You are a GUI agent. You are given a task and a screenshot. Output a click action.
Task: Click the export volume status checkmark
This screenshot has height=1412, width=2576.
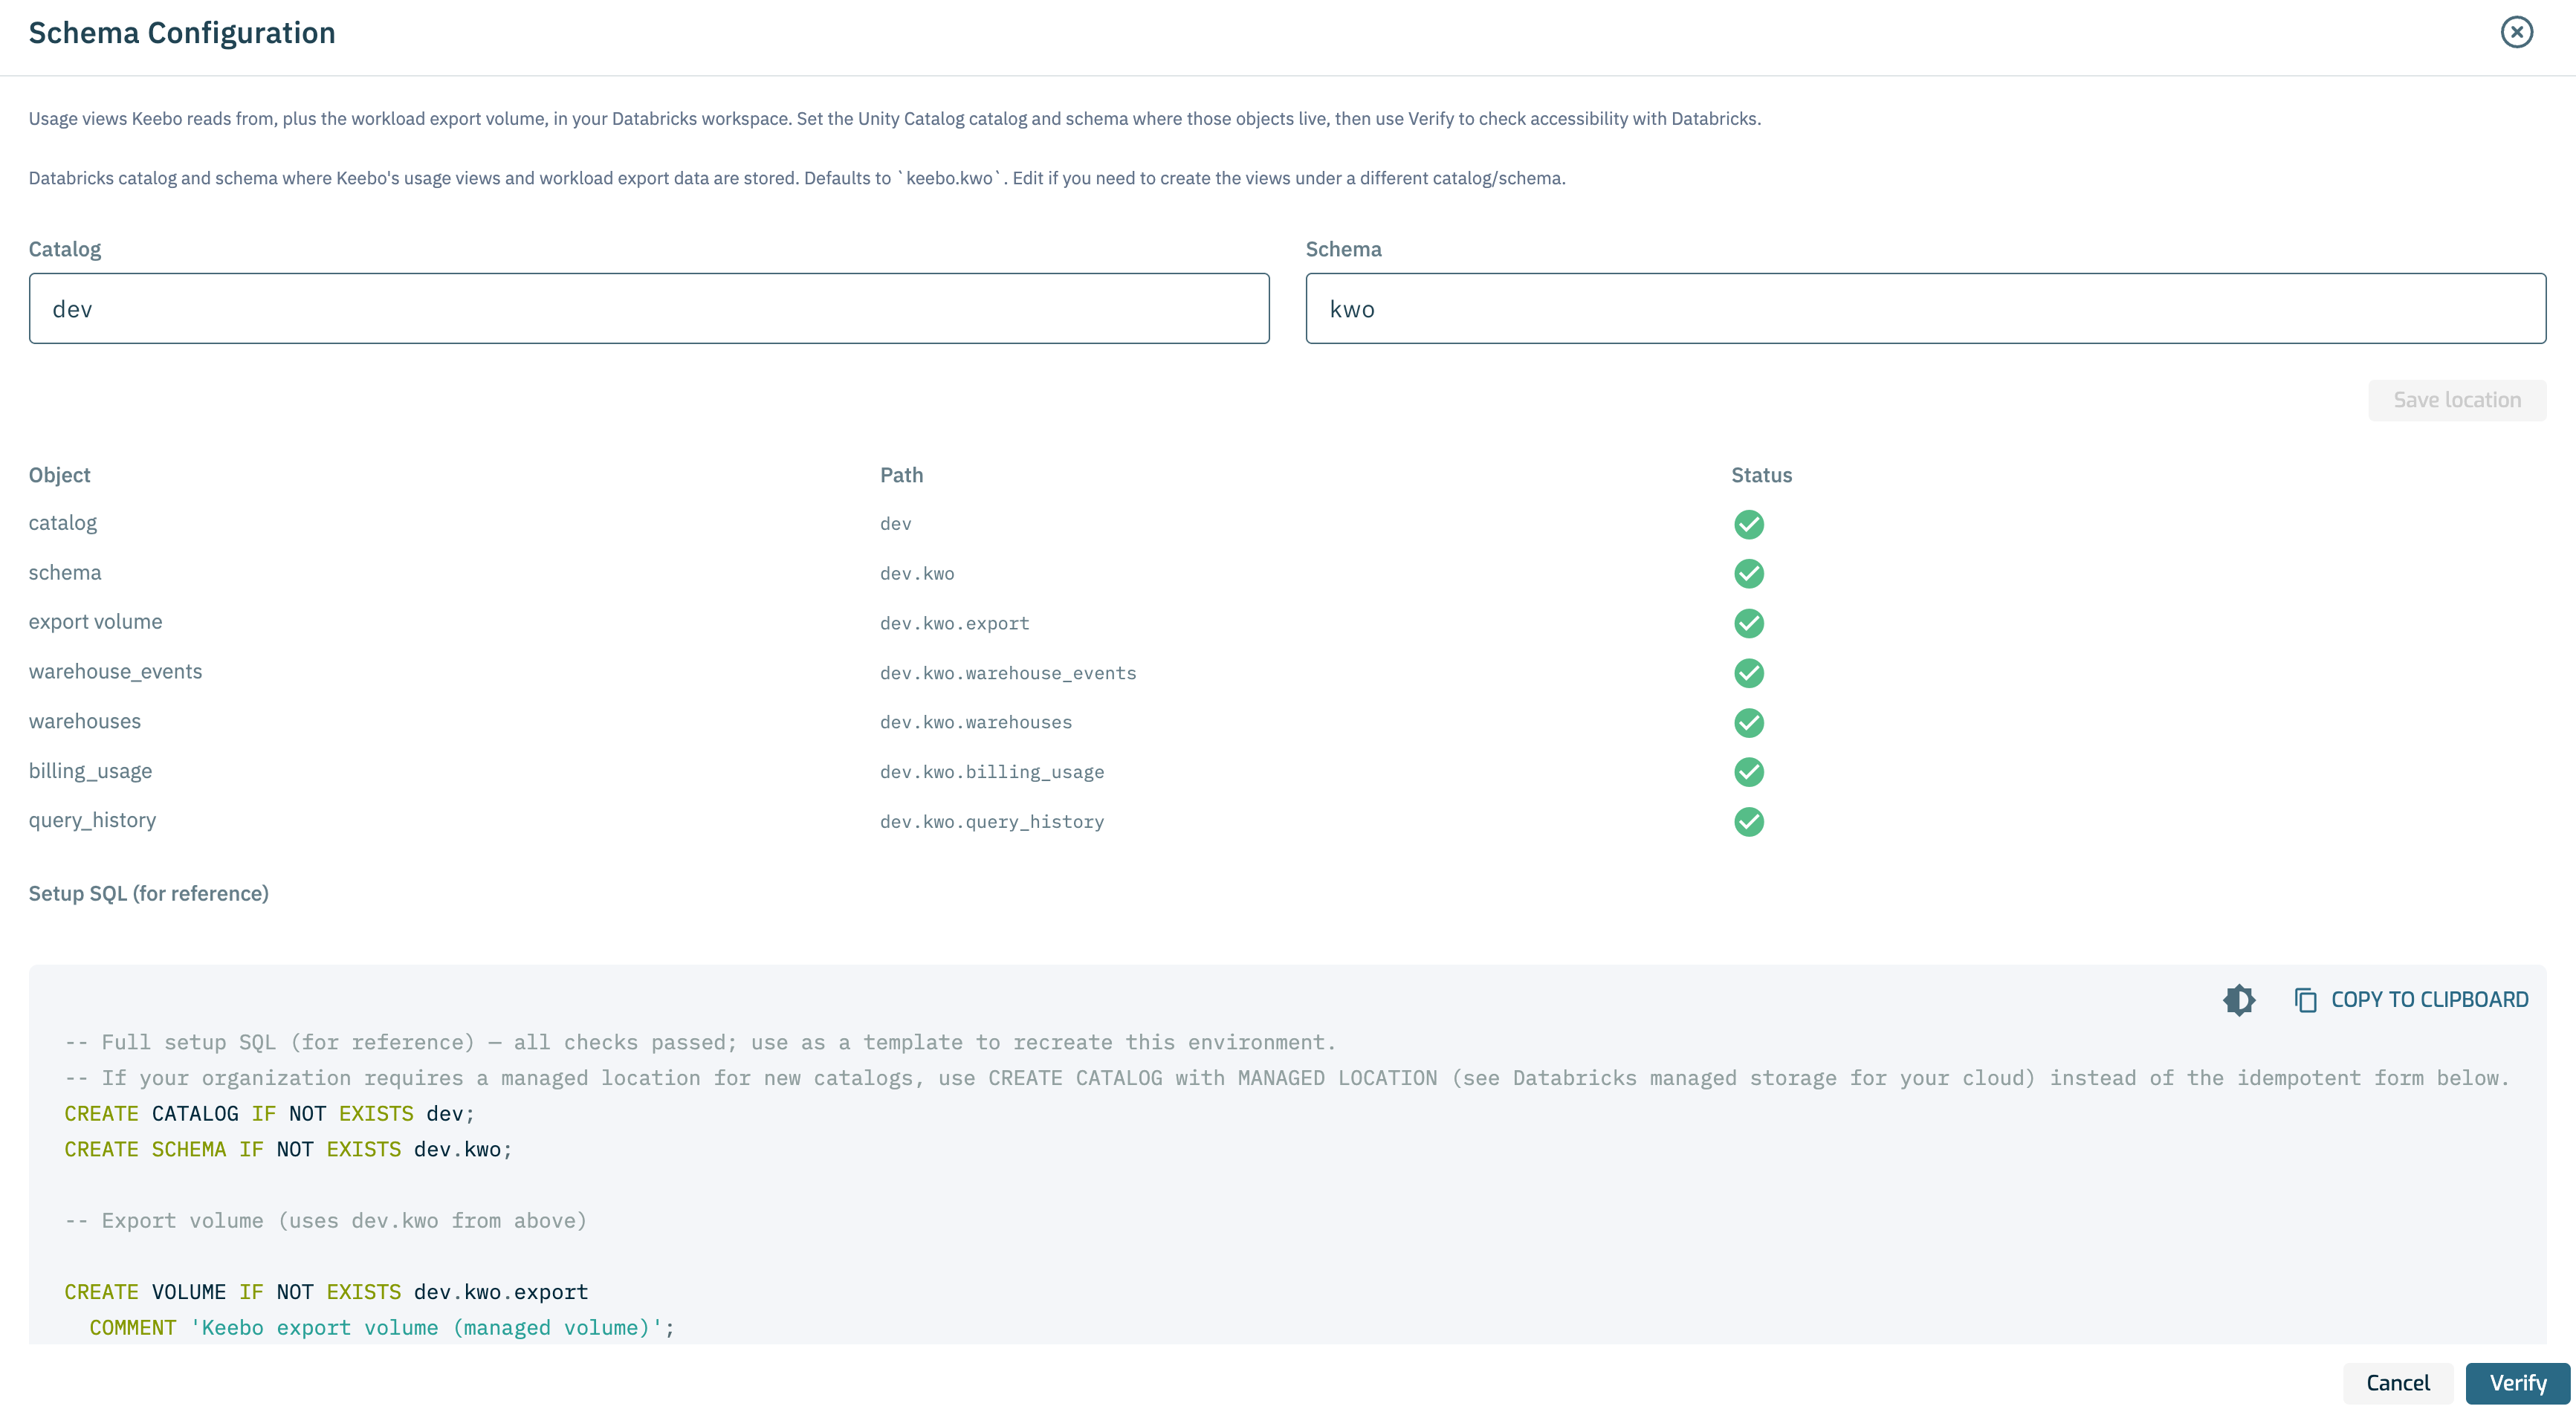coord(1748,623)
